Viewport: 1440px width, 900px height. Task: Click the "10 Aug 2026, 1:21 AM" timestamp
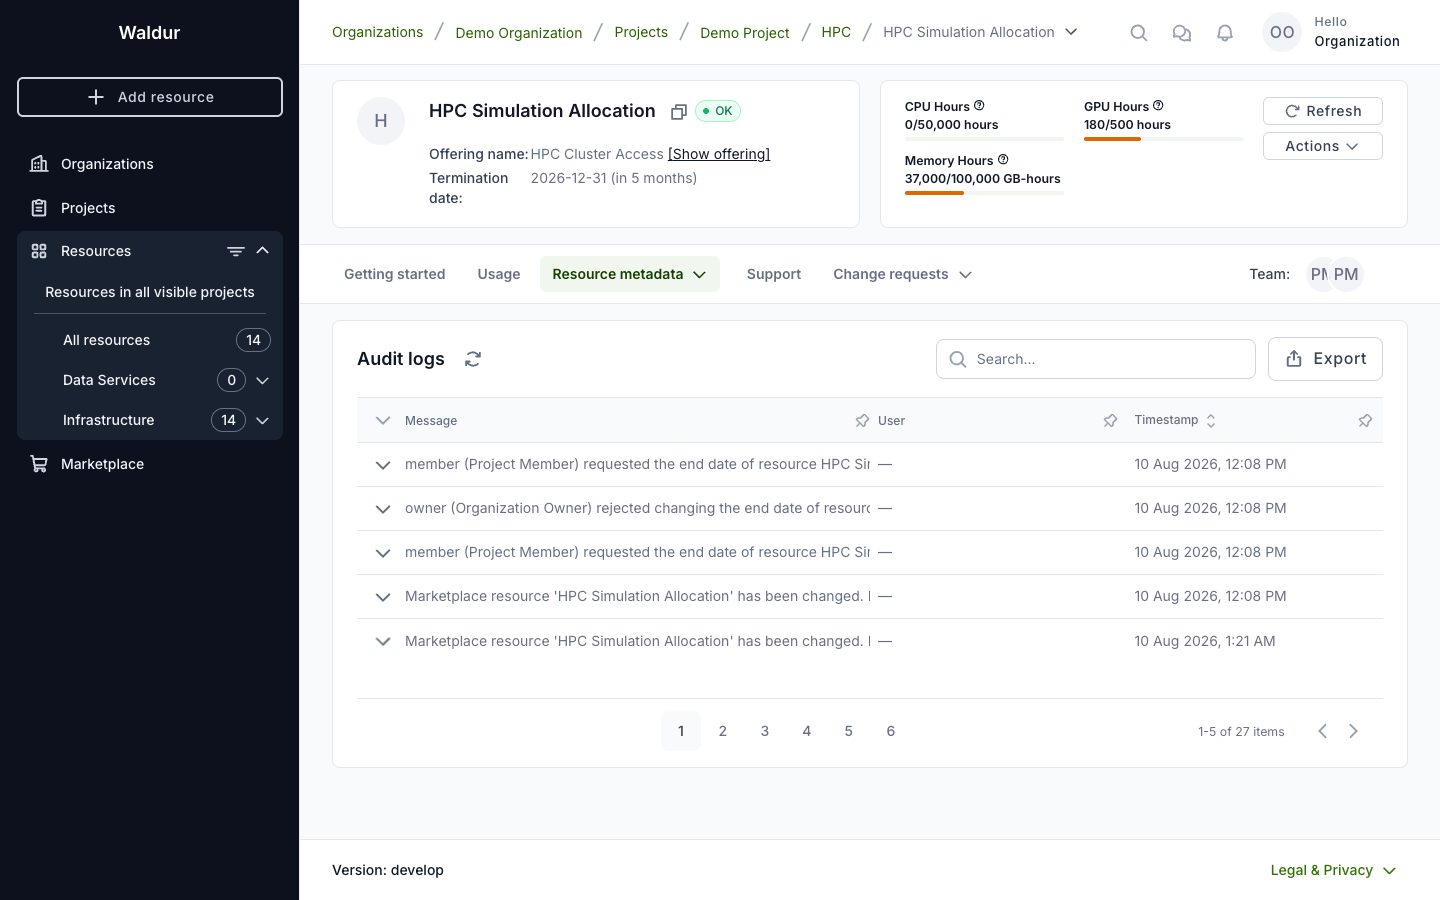[1205, 641]
